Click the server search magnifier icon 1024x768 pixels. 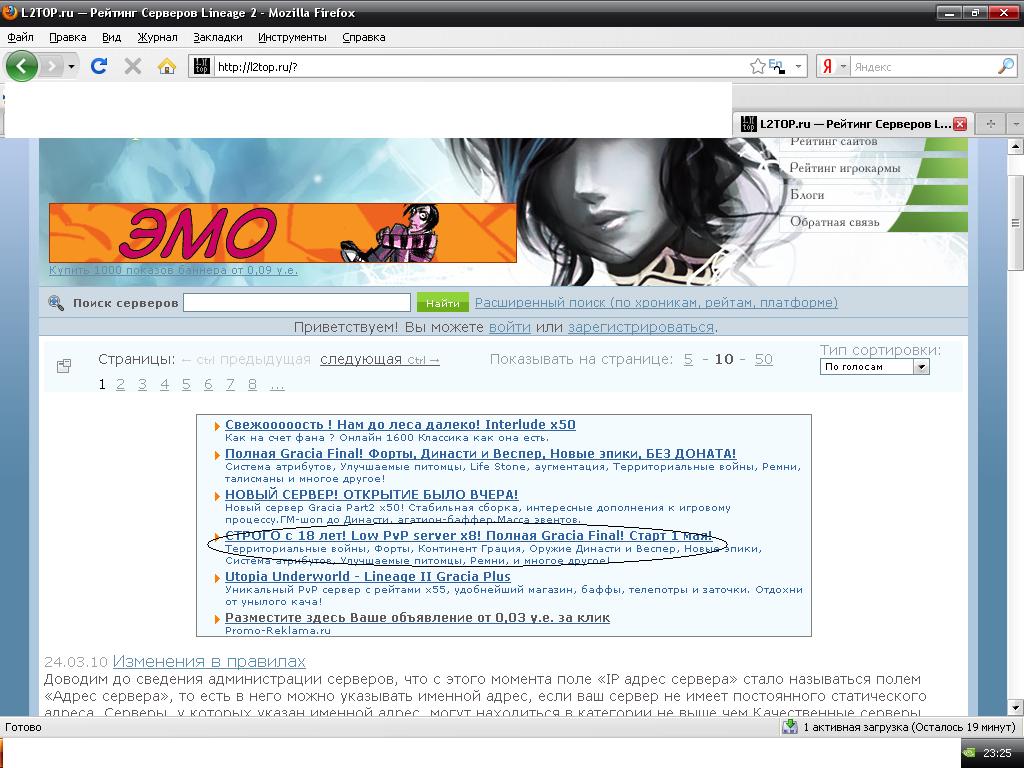pos(56,302)
